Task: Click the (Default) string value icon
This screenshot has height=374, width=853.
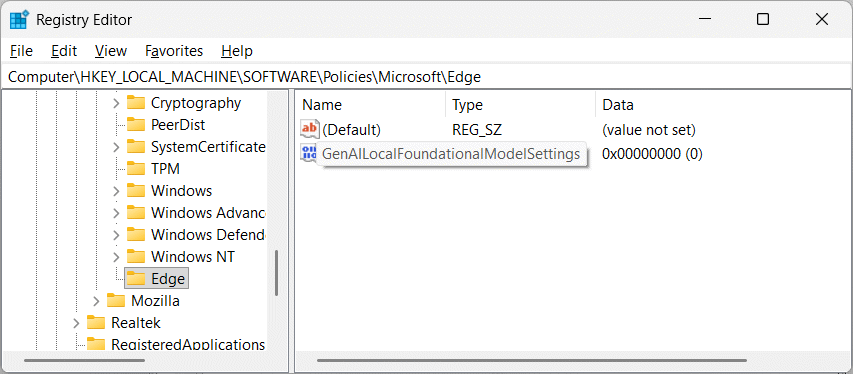Action: [309, 129]
